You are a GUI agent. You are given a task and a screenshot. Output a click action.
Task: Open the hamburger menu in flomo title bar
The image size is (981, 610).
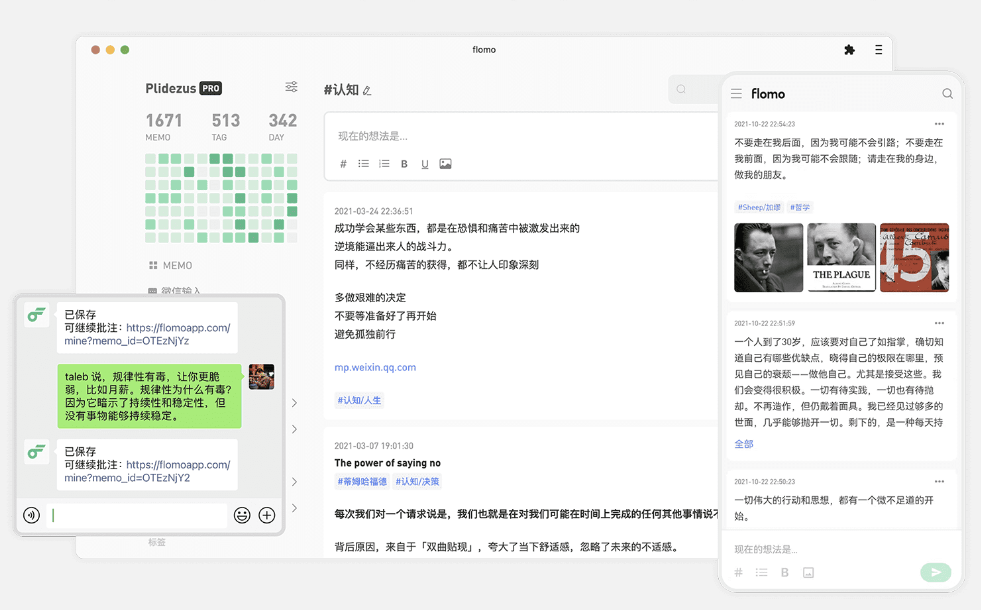pos(878,49)
